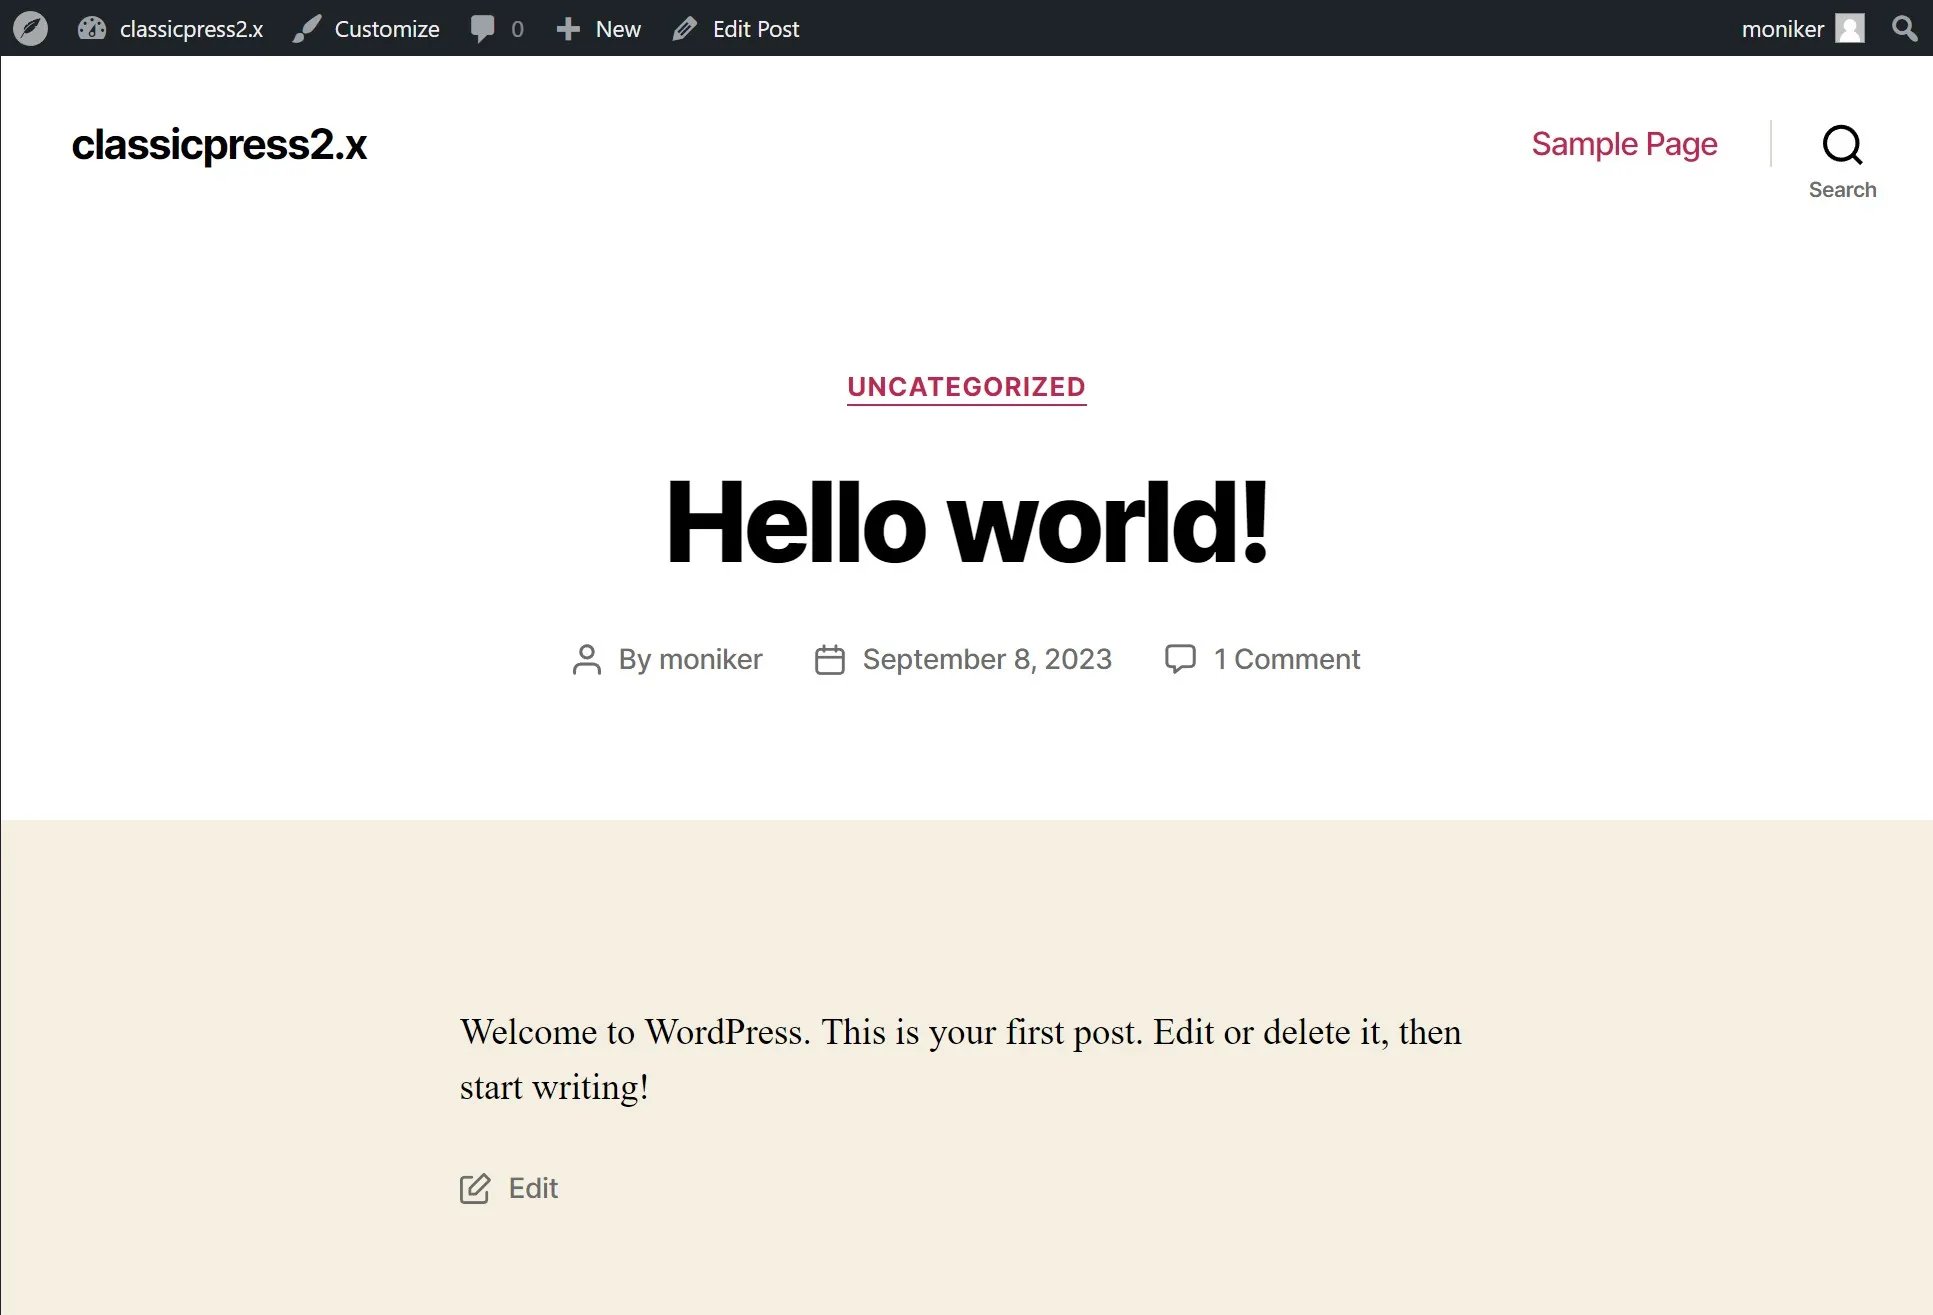Click the dashboard gauge icon in admin bar
This screenshot has width=1933, height=1315.
(x=92, y=28)
